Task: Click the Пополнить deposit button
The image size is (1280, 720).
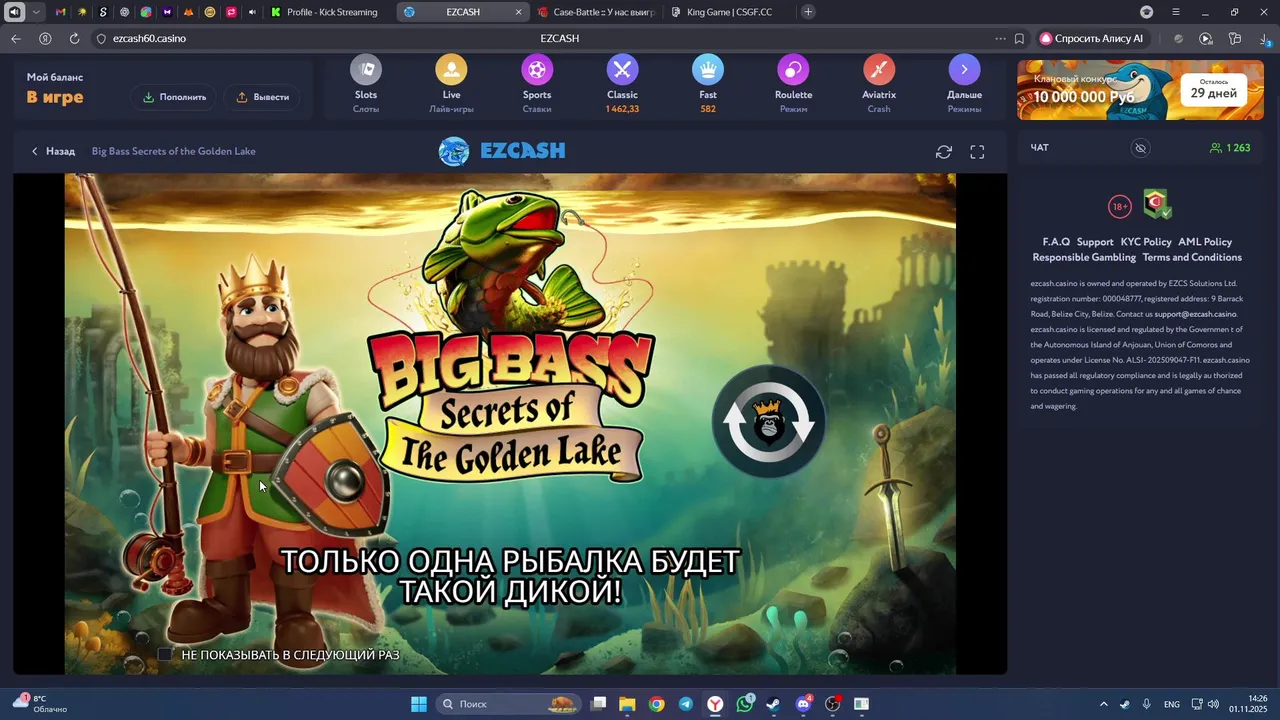Action: (175, 97)
